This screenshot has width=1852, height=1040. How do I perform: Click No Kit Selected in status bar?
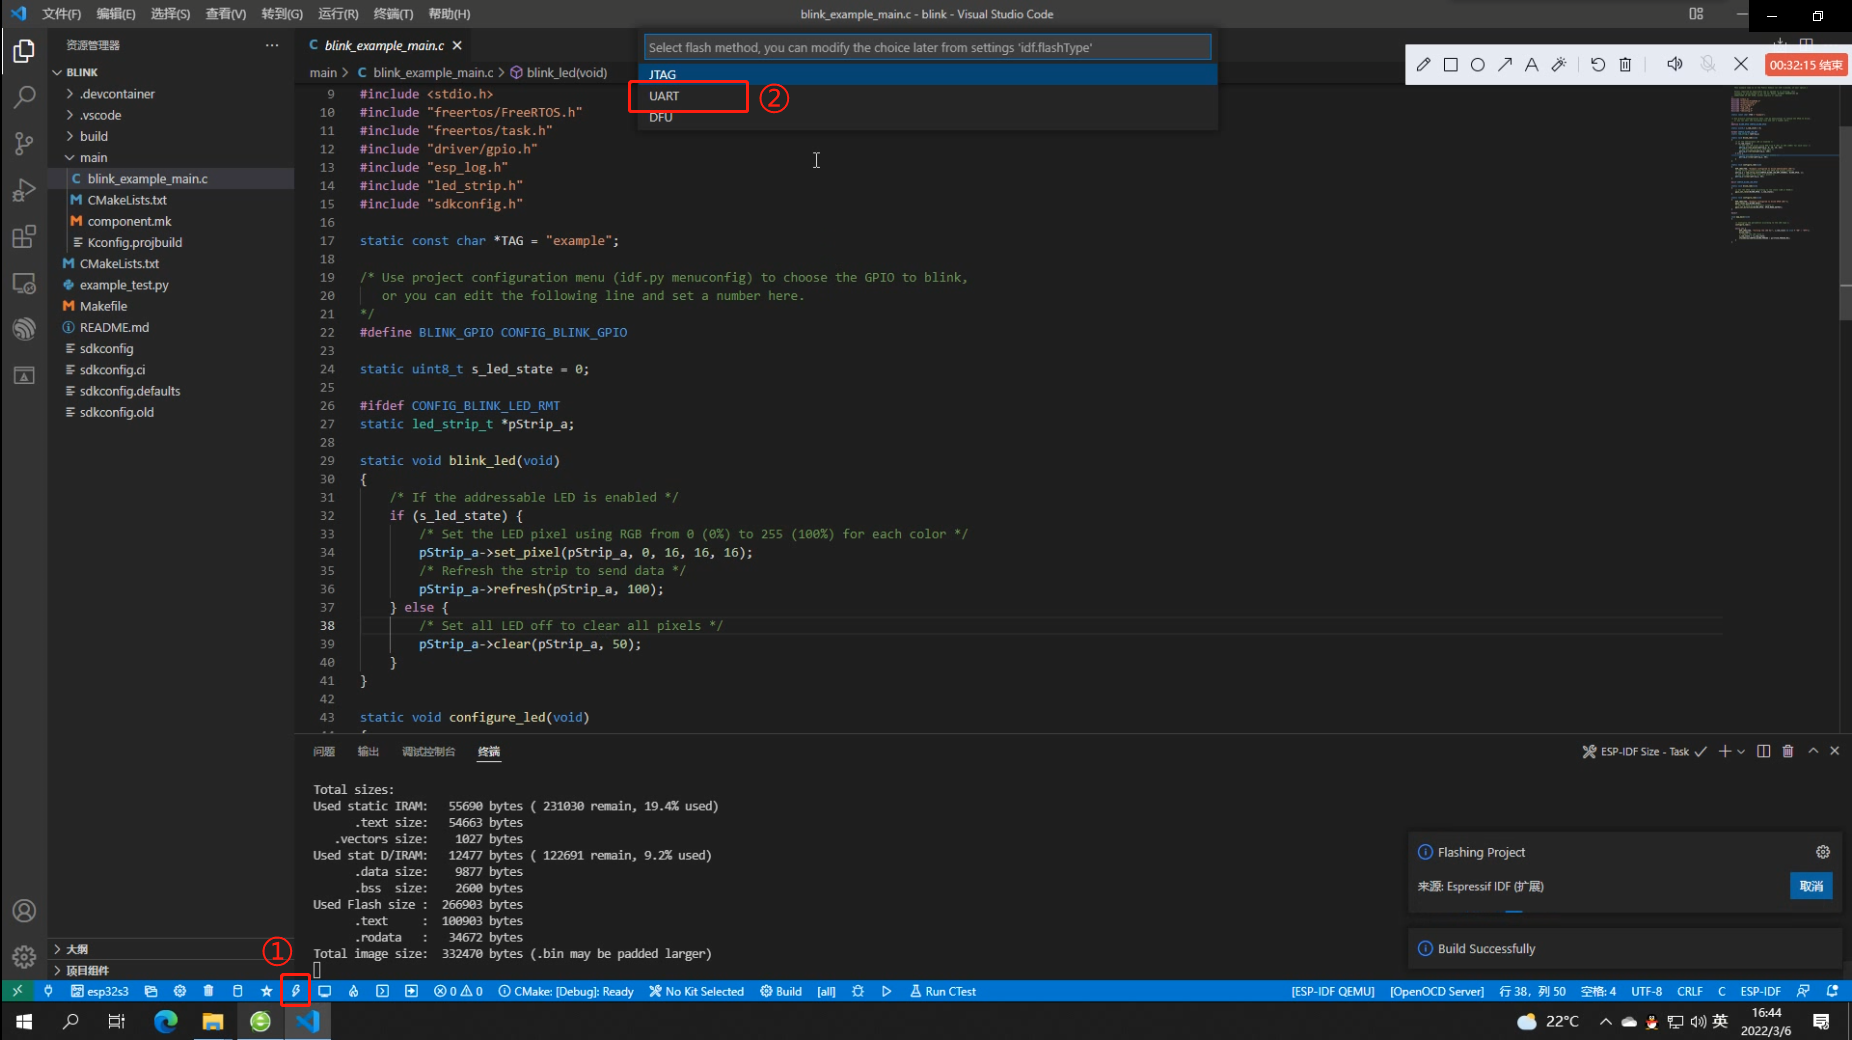pyautogui.click(x=696, y=991)
